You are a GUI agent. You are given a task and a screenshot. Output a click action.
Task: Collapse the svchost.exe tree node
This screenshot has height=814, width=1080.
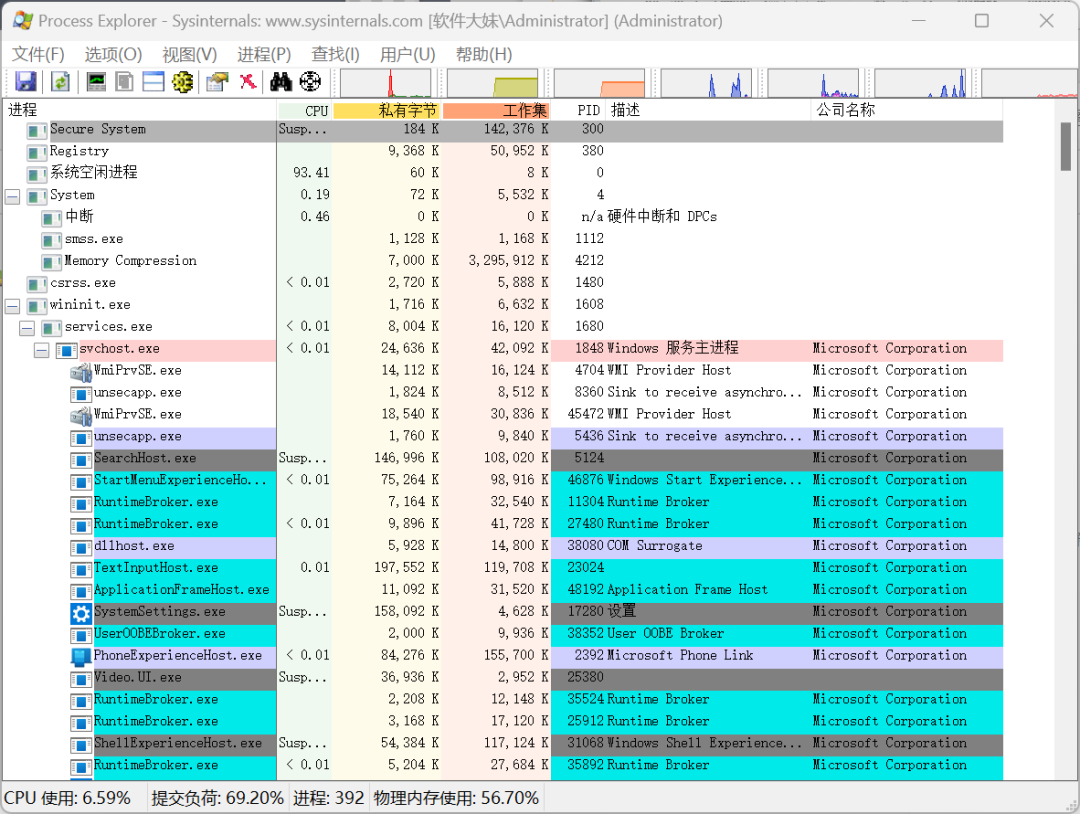point(42,350)
